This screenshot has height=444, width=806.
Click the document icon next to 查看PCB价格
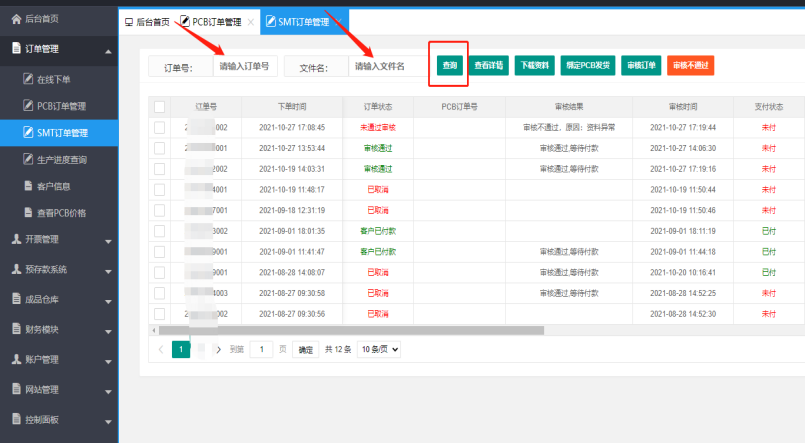[x=28, y=213]
